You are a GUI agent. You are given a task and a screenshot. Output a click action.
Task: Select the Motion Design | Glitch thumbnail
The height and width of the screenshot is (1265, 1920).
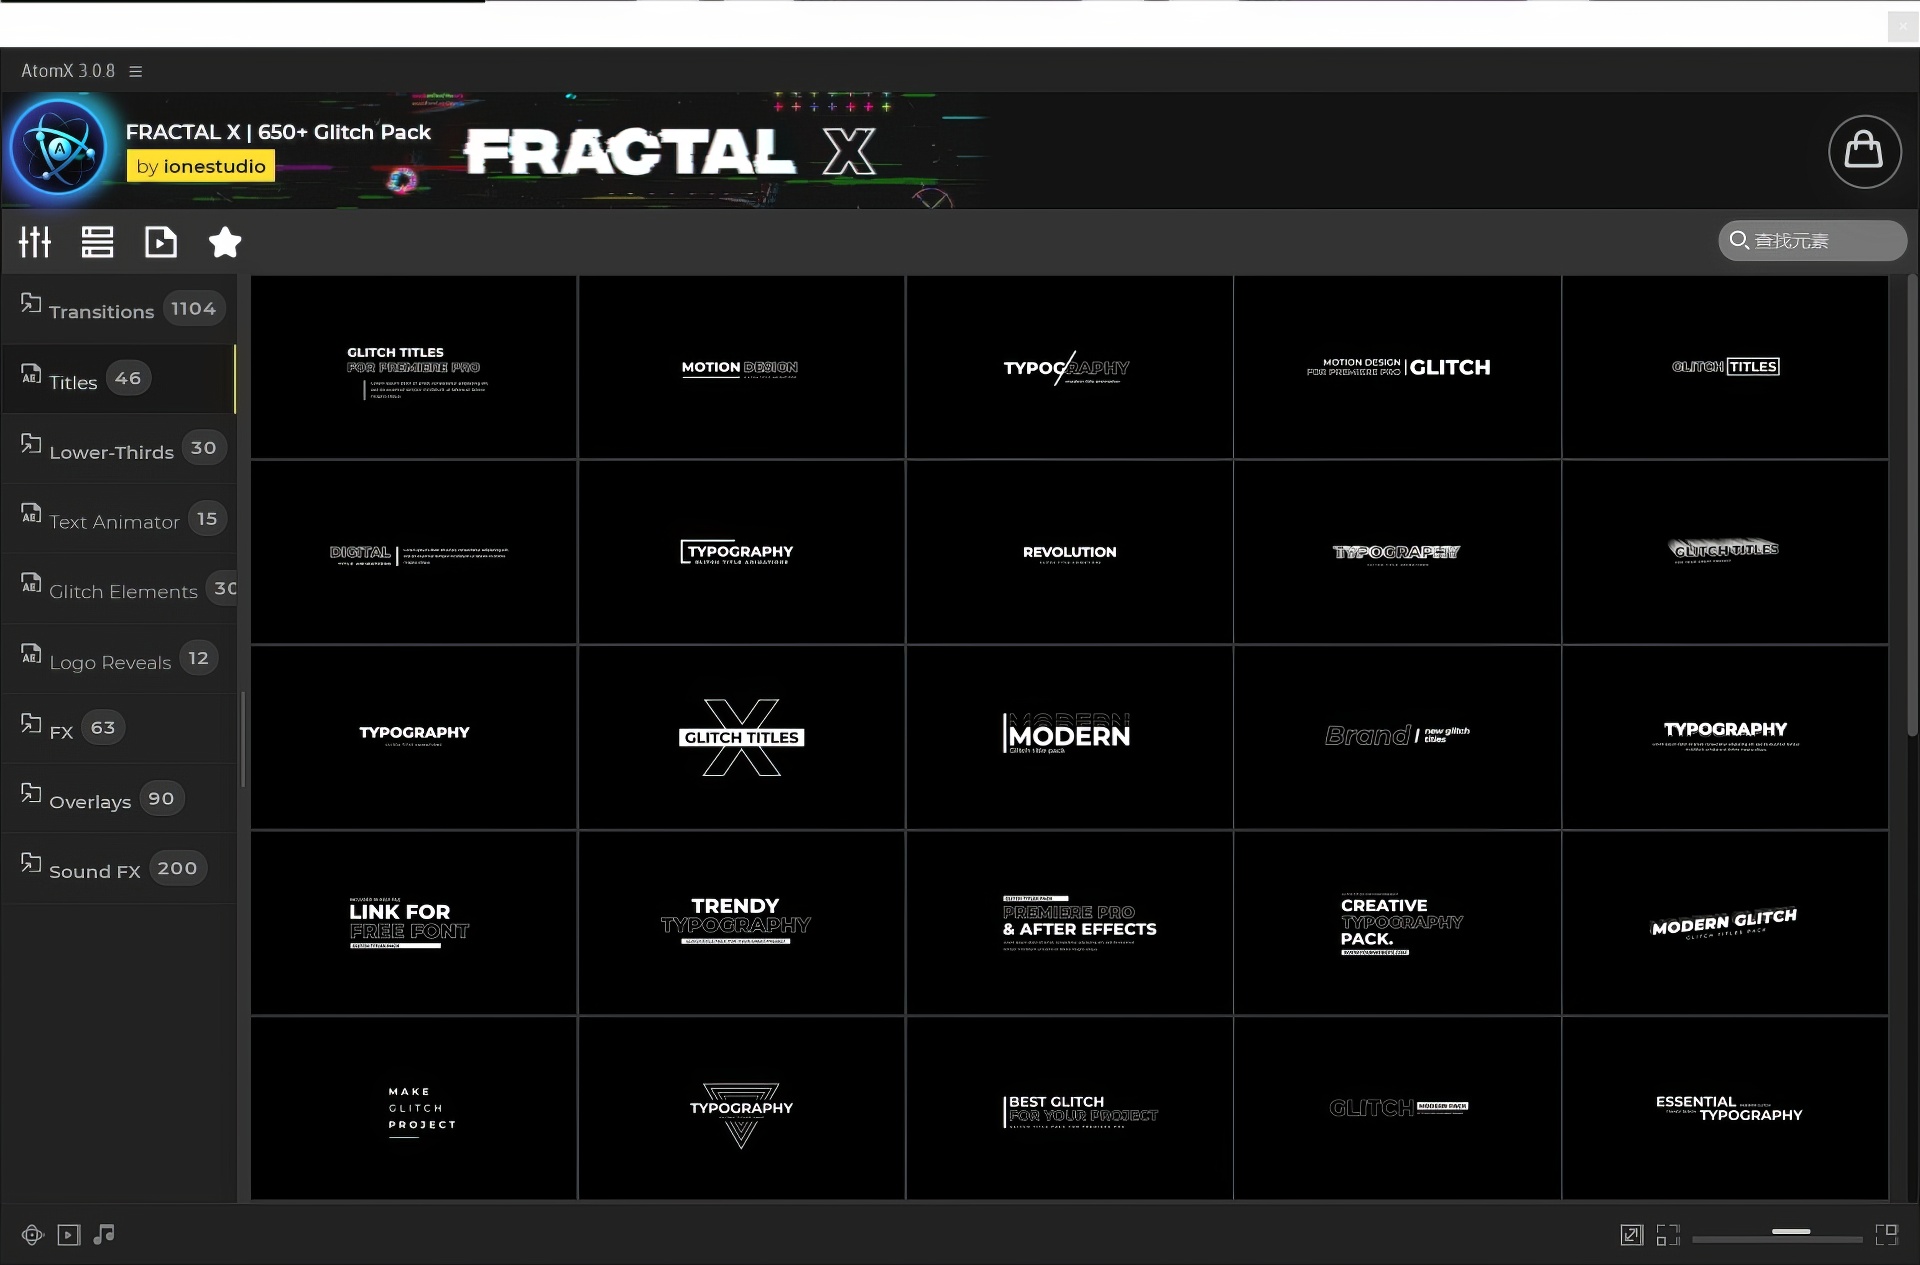click(1397, 367)
